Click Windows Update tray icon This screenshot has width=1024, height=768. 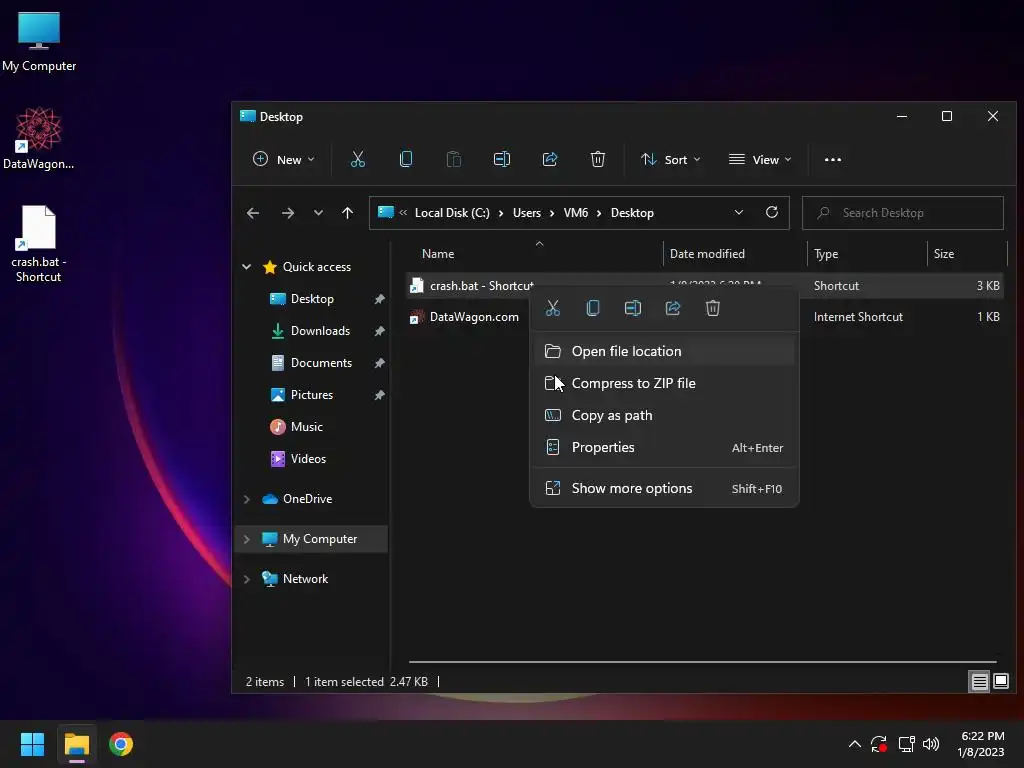tap(879, 744)
